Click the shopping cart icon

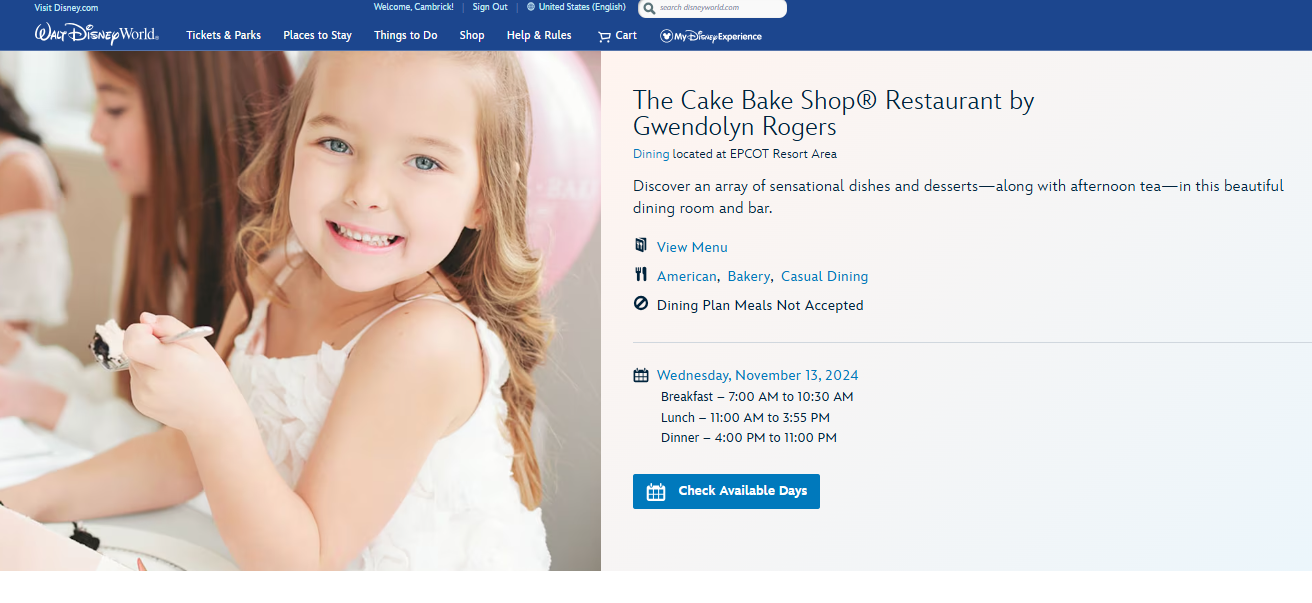pyautogui.click(x=604, y=36)
